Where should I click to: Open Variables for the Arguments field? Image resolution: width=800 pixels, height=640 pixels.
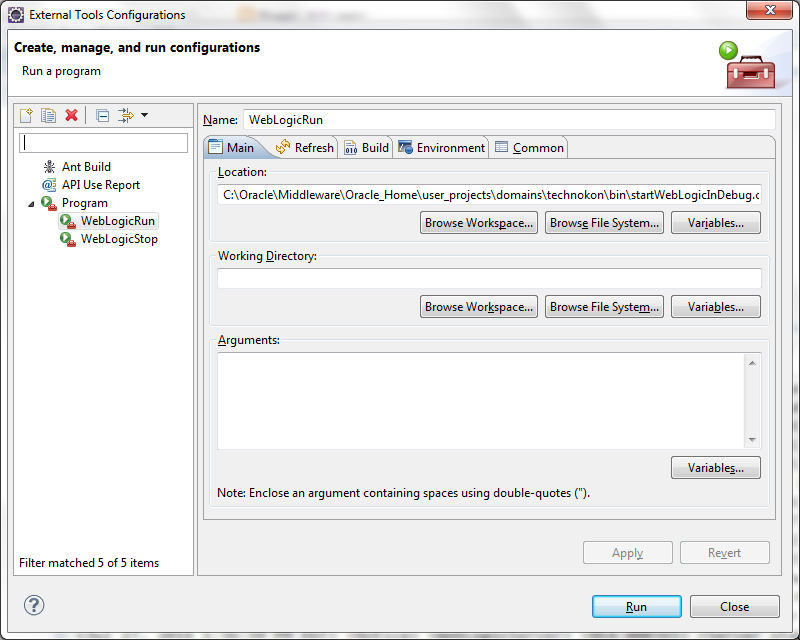(715, 467)
